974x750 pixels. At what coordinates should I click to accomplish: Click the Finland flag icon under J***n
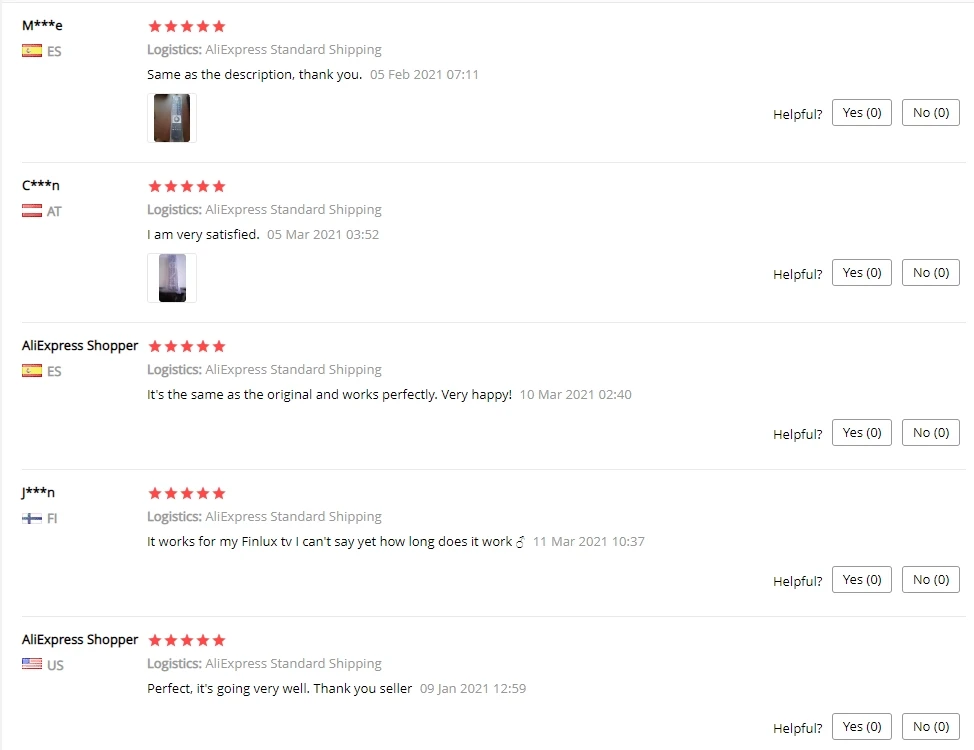tap(32, 518)
